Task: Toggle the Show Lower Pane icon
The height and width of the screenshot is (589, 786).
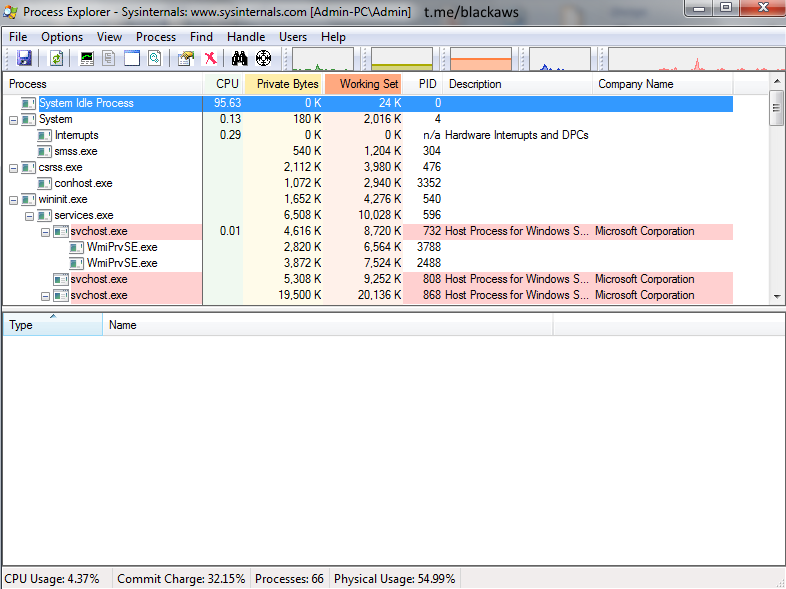Action: (132, 58)
